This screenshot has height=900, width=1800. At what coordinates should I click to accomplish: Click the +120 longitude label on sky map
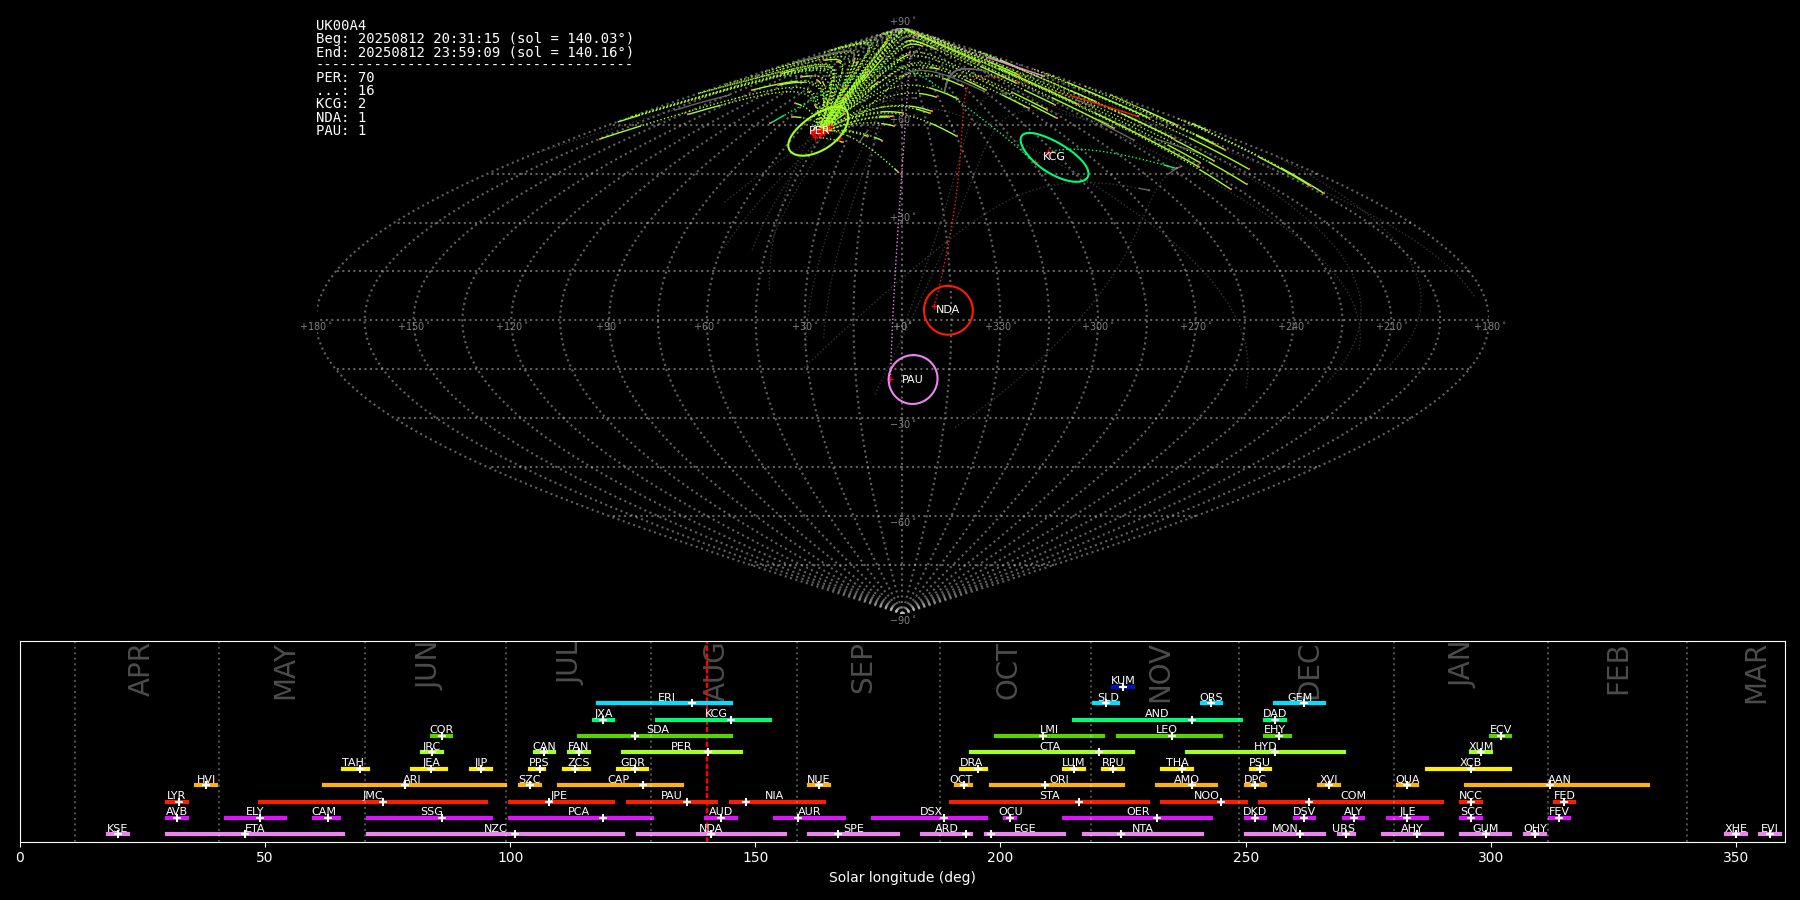509,327
